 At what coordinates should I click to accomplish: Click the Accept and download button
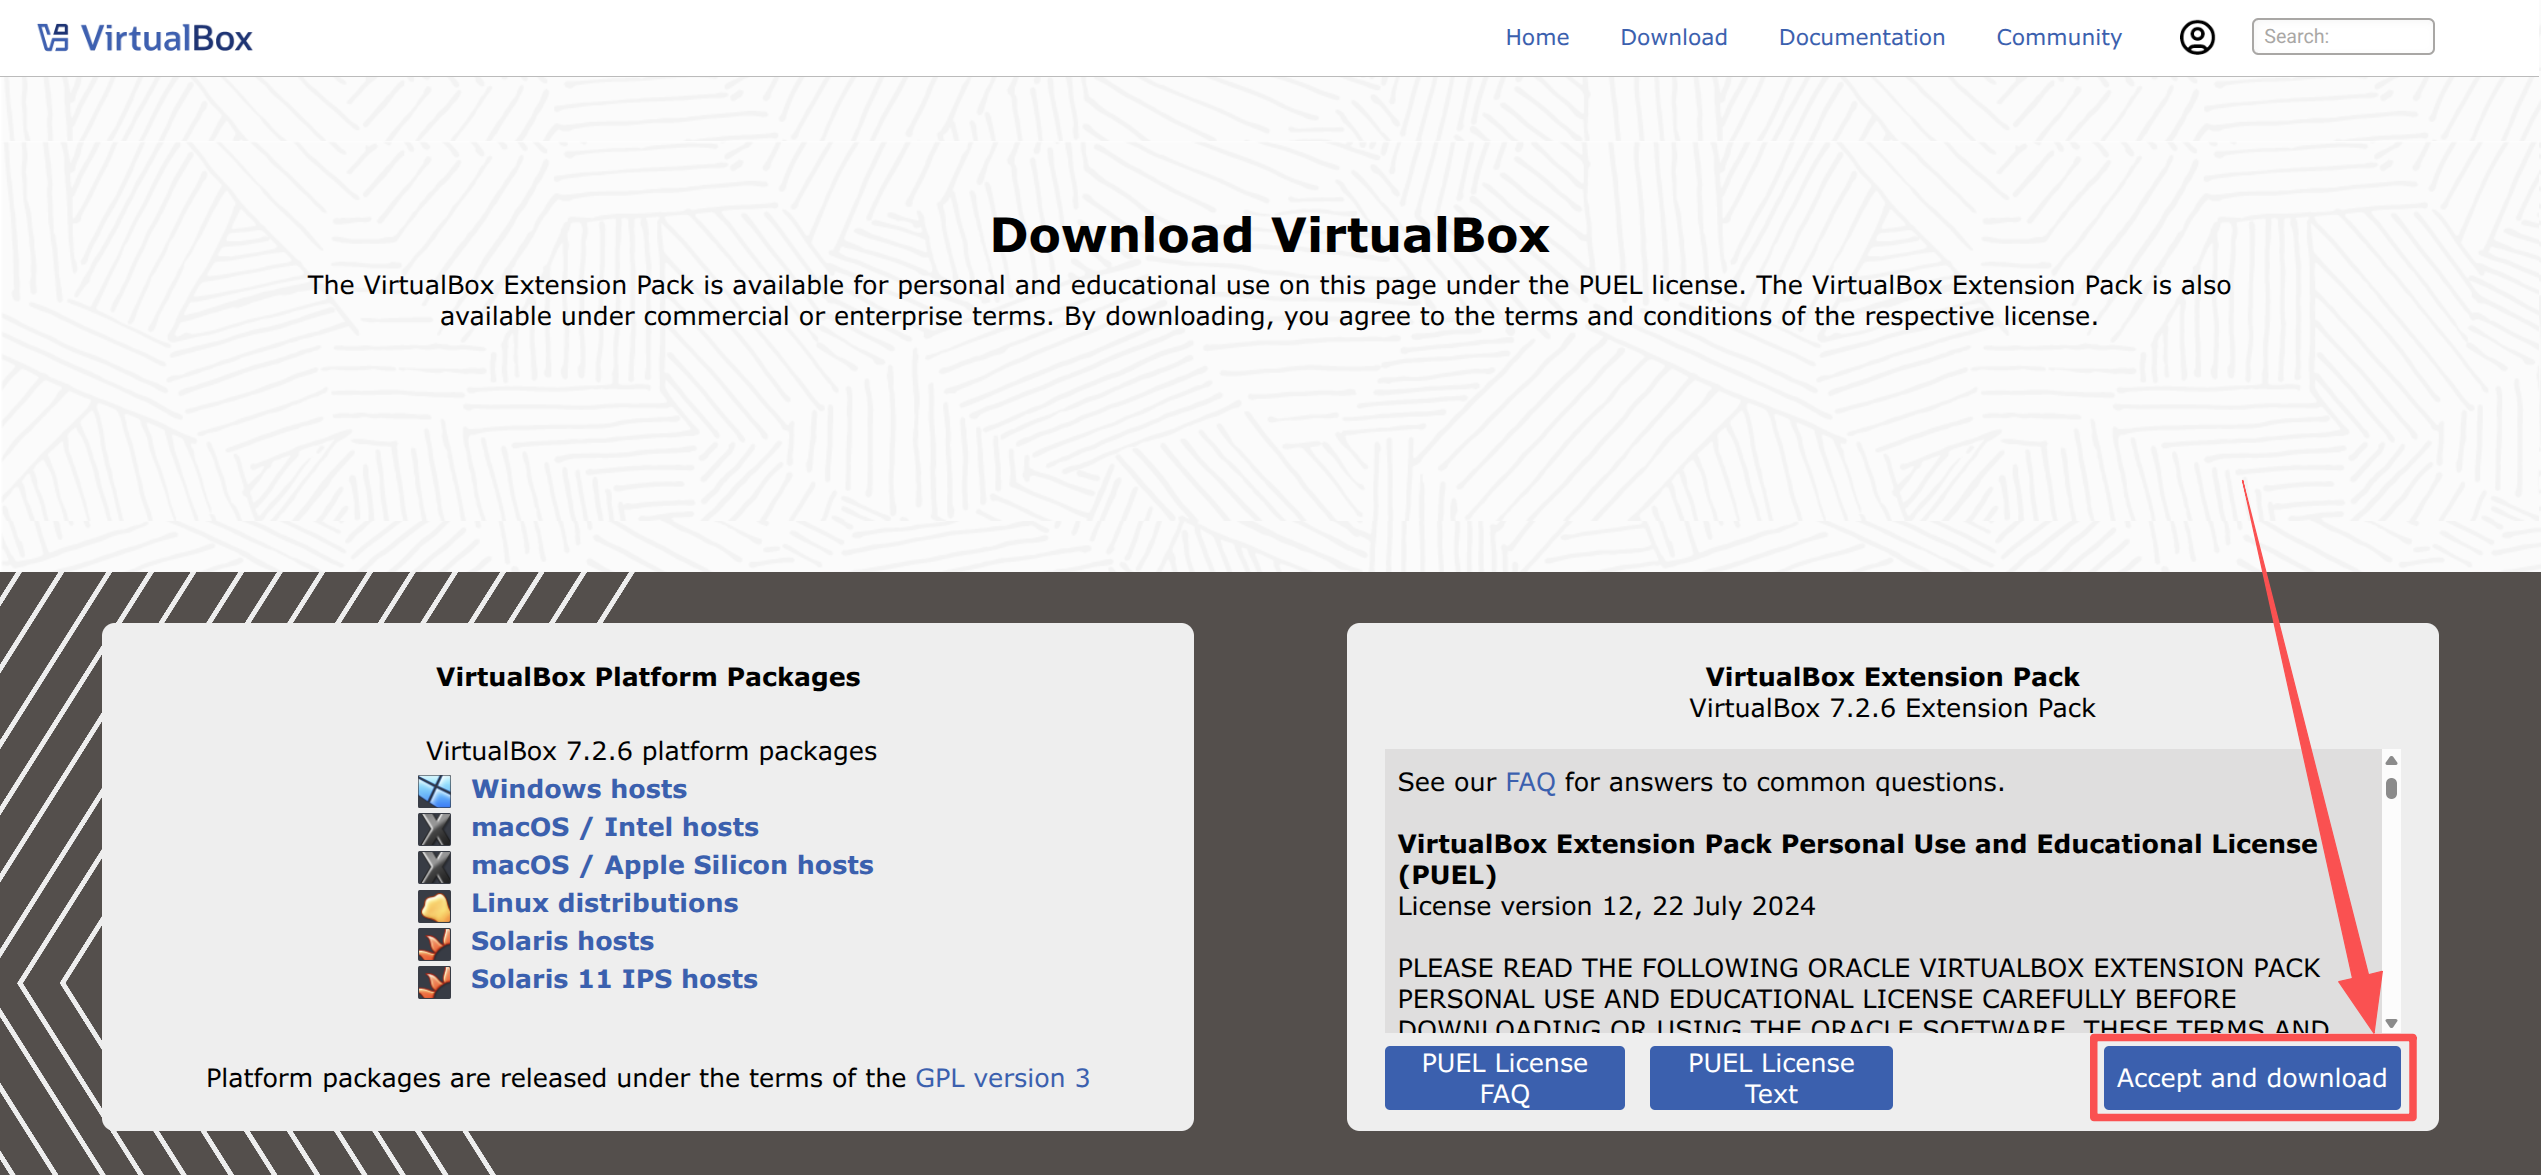[2252, 1078]
